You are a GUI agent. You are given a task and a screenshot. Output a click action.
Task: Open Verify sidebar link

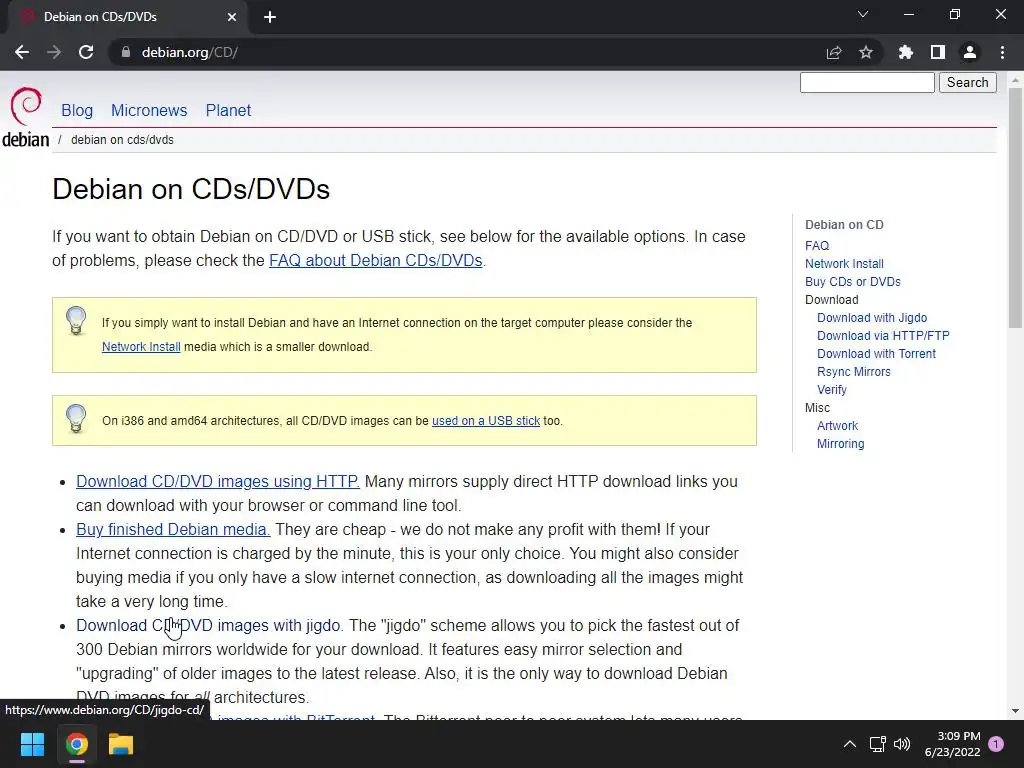coord(831,390)
